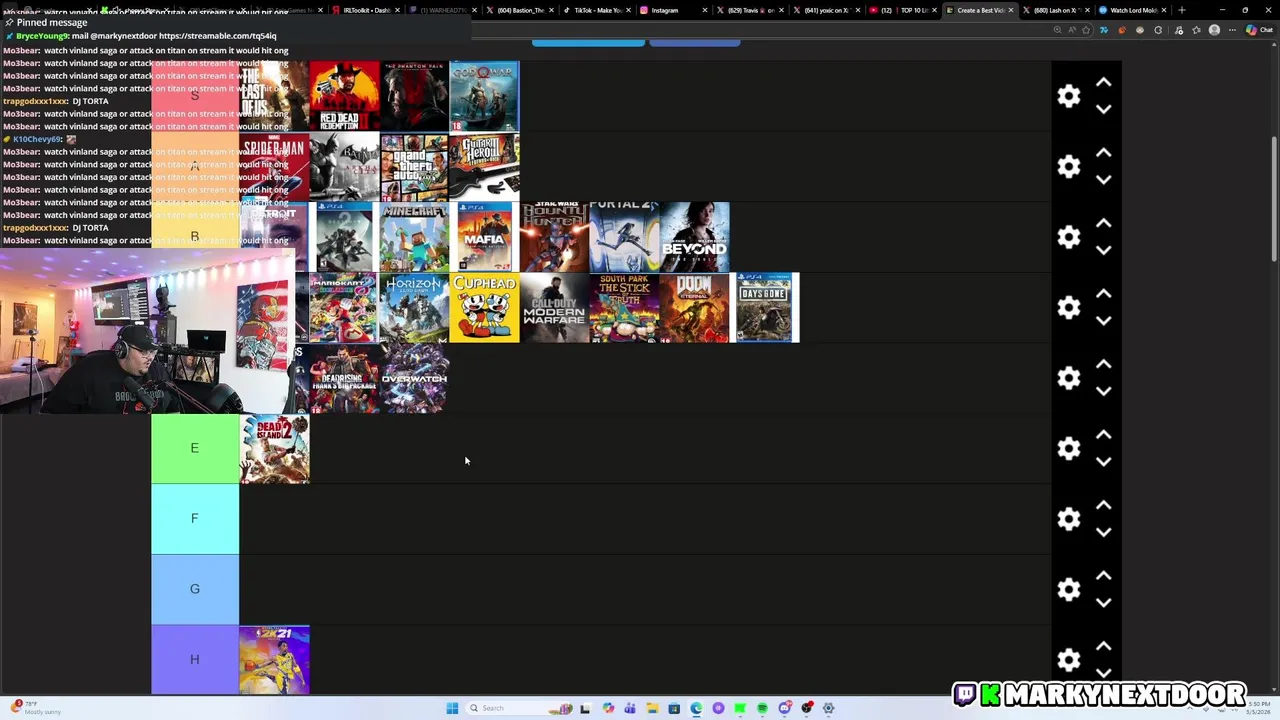Open File Explorer from the taskbar

(652, 708)
